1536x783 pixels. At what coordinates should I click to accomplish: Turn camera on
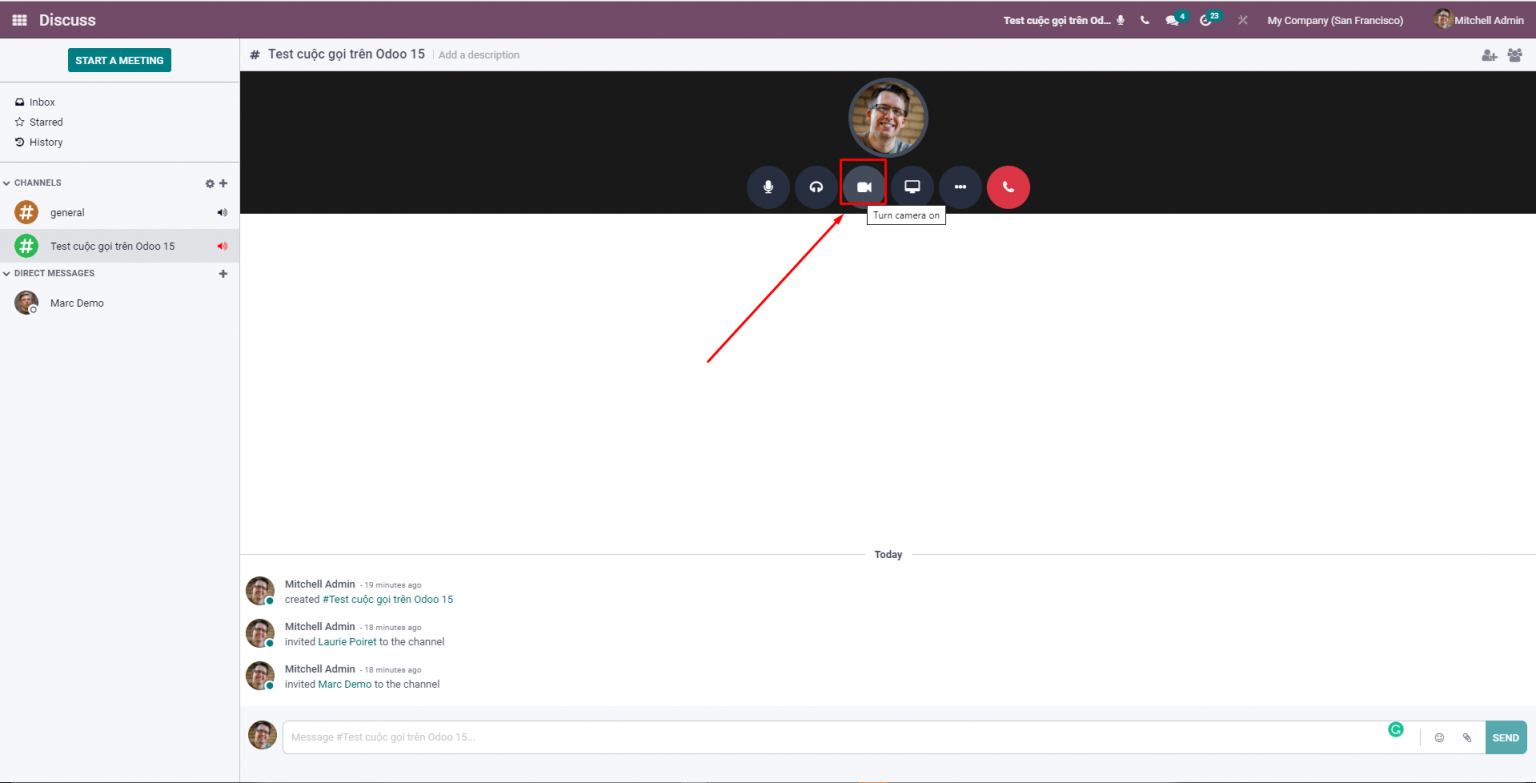point(864,187)
